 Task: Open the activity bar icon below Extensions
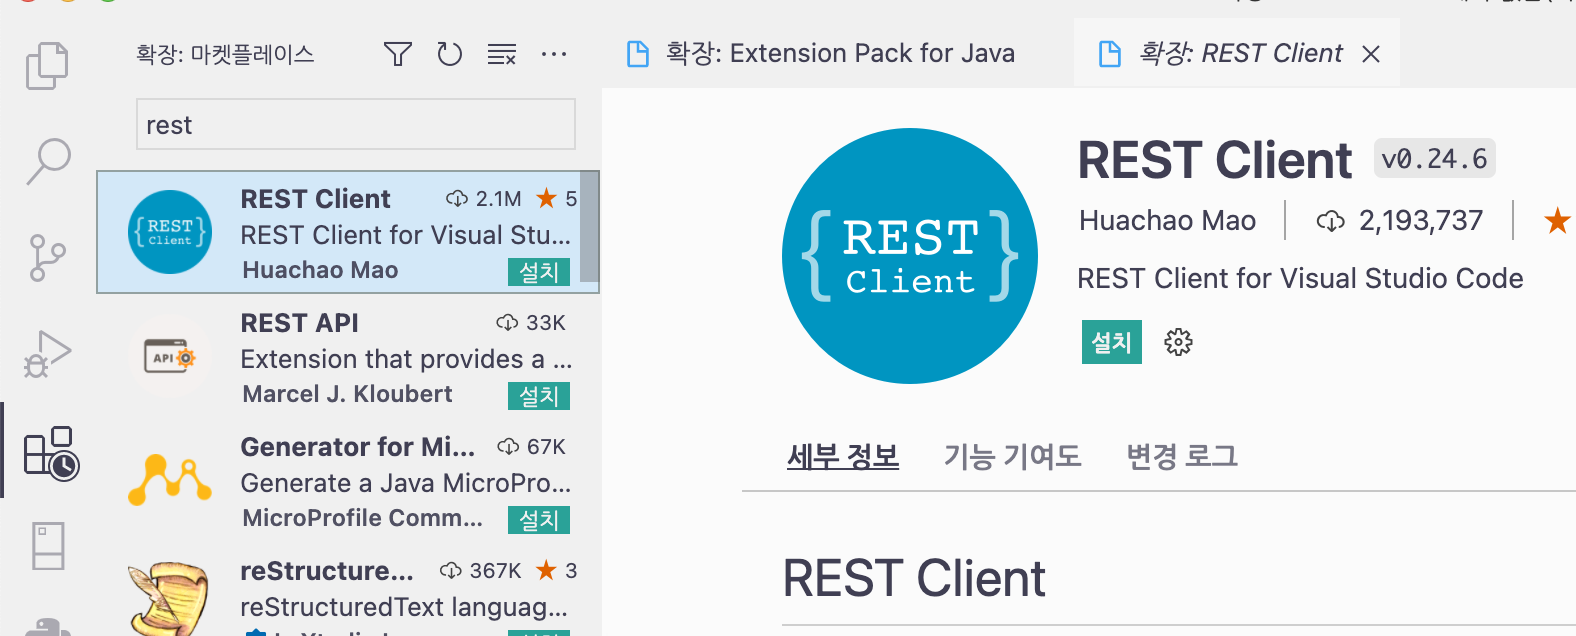click(48, 546)
